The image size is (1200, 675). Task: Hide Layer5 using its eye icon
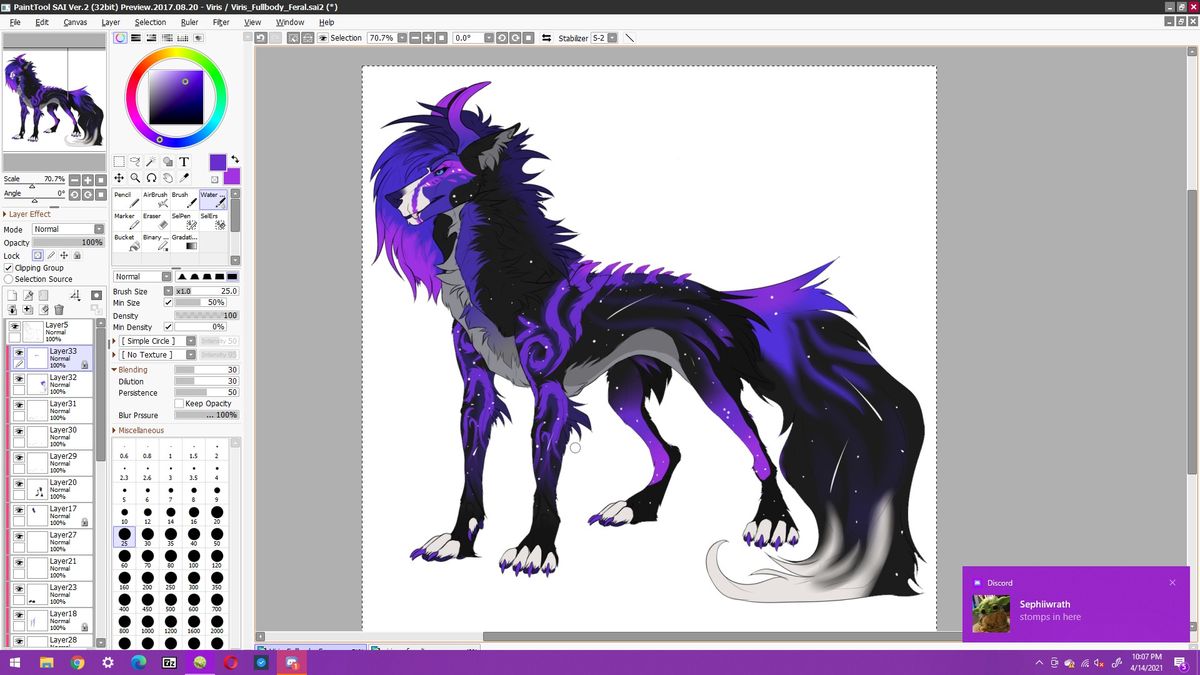[x=15, y=326]
